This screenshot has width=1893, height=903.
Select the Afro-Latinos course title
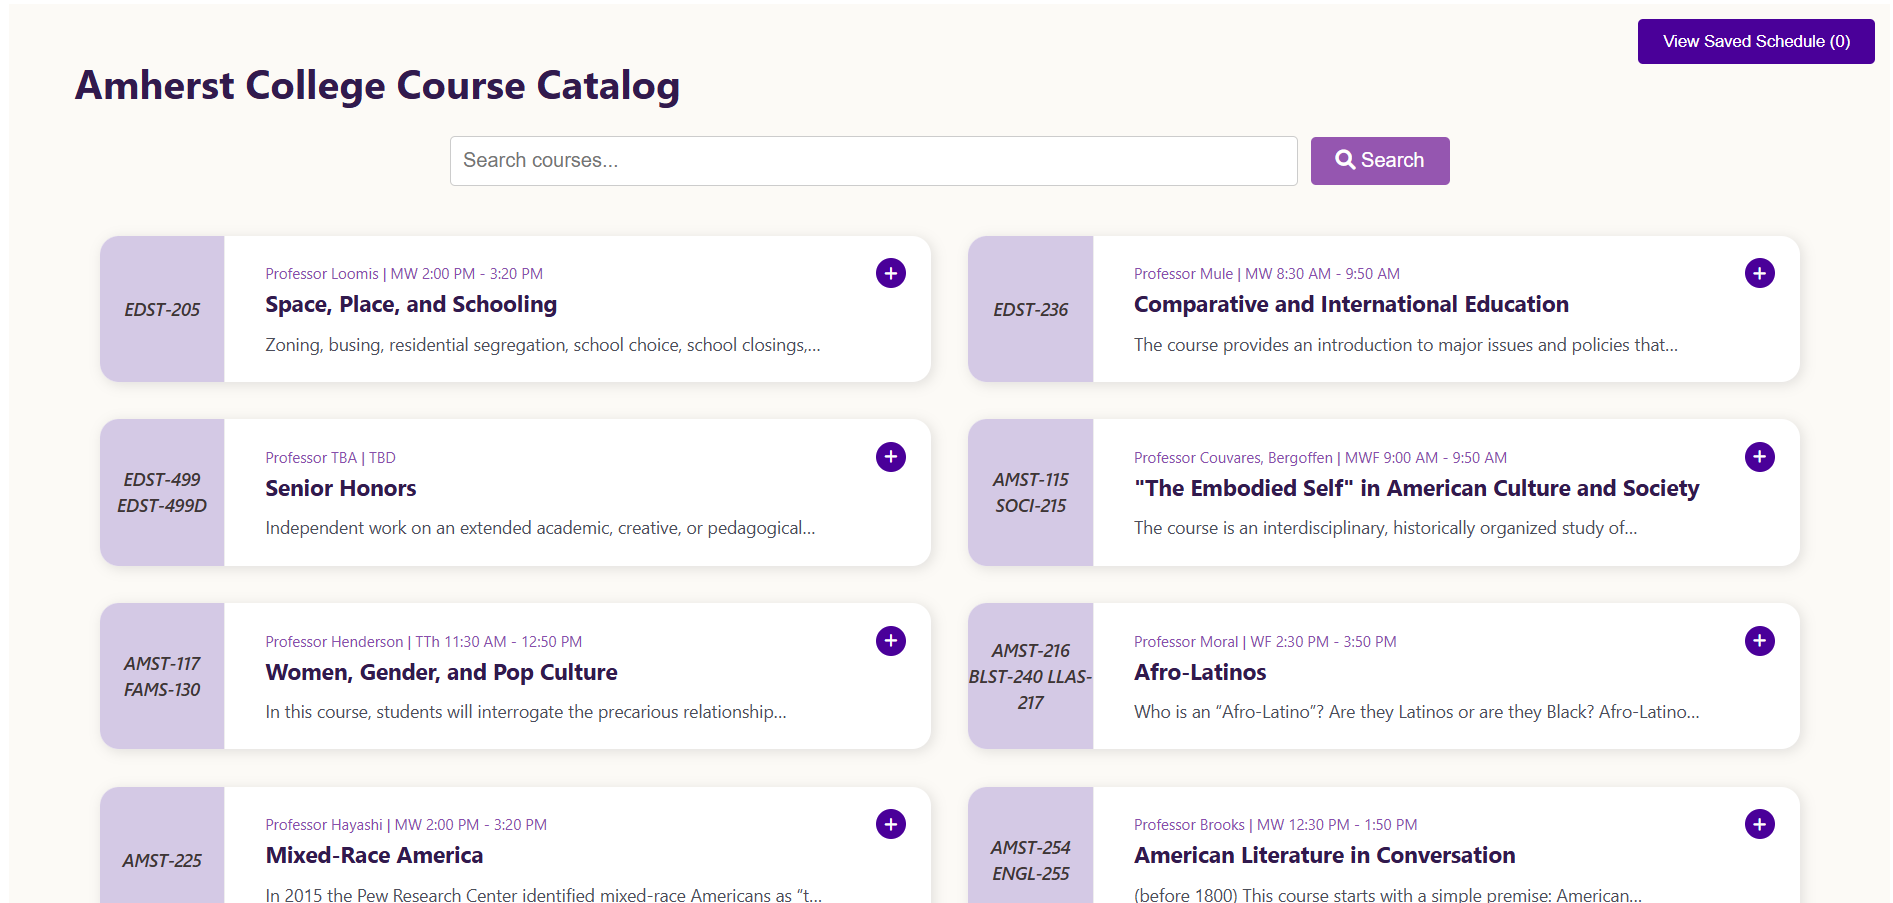click(x=1199, y=672)
